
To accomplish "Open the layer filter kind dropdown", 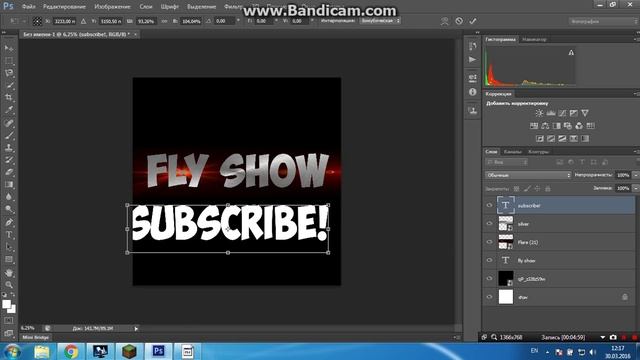I will tap(507, 162).
